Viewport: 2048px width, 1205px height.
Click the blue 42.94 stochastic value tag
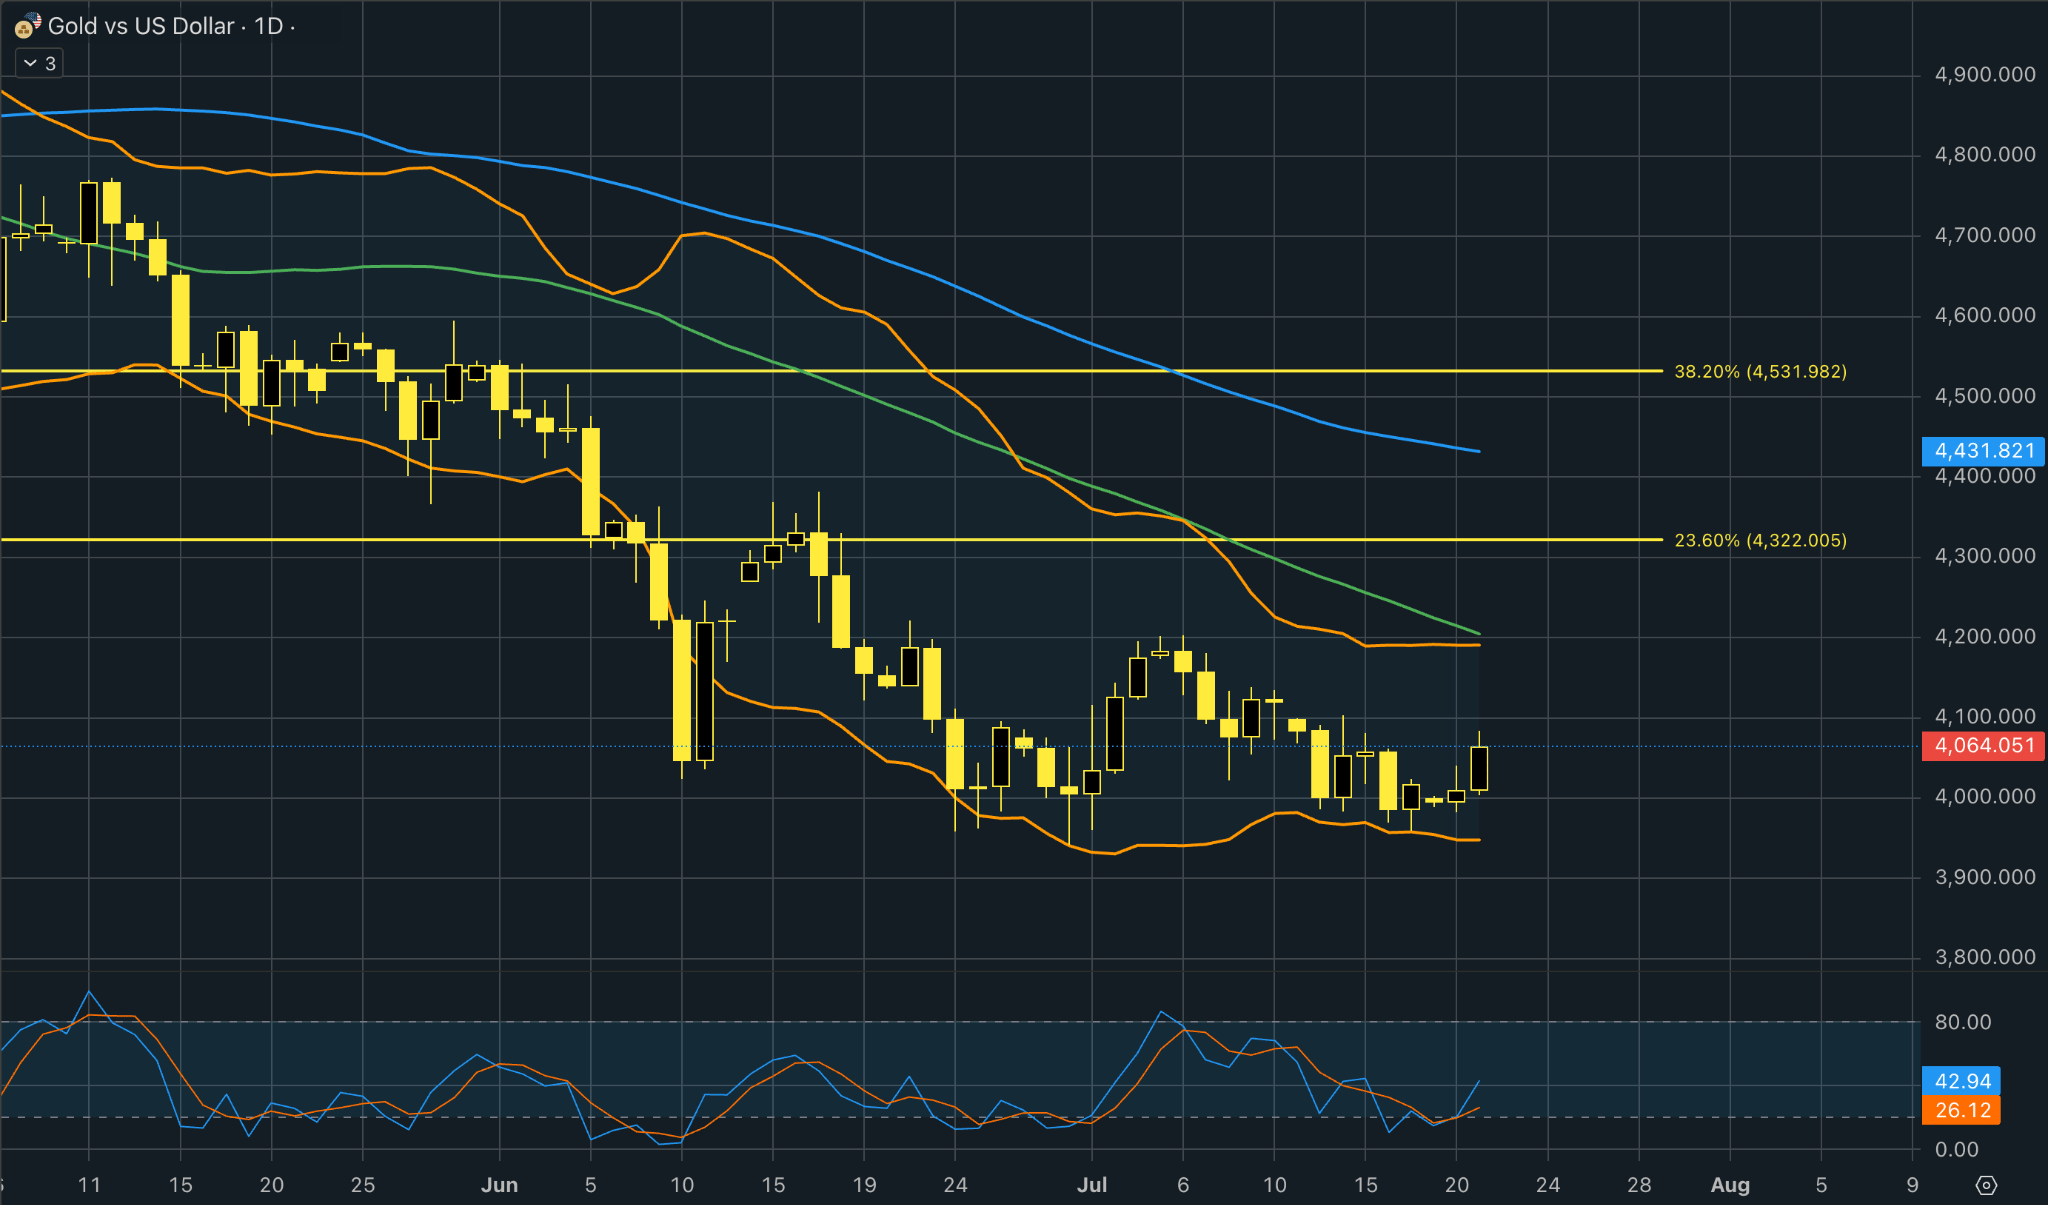(1961, 1081)
